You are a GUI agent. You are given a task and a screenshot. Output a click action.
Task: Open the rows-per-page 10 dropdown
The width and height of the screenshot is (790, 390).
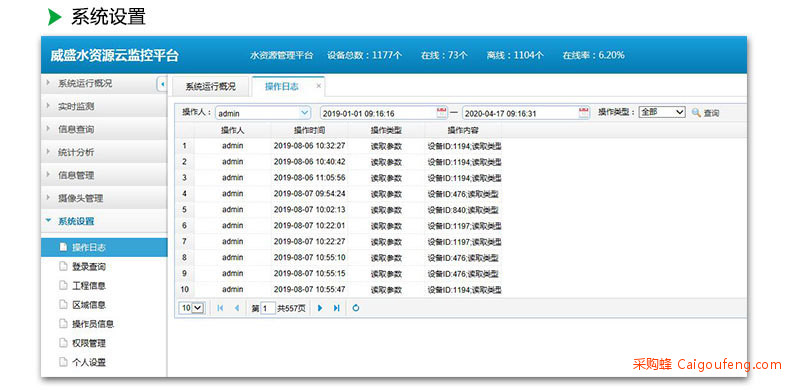click(192, 308)
